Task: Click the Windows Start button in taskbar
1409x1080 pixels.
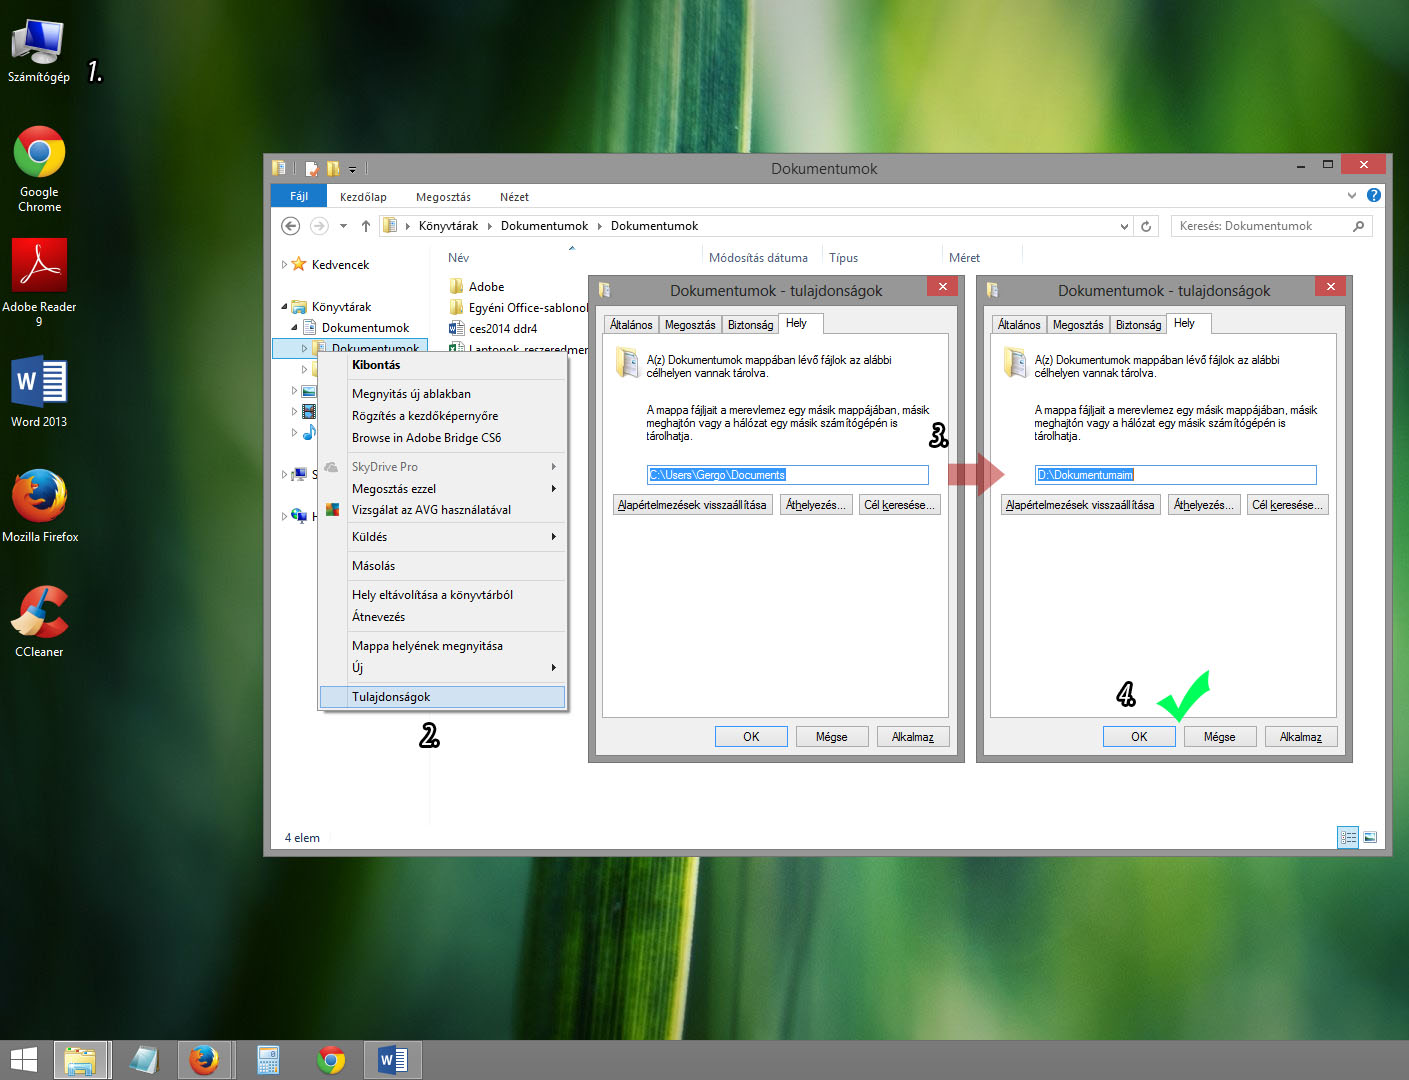Action: coord(23,1060)
